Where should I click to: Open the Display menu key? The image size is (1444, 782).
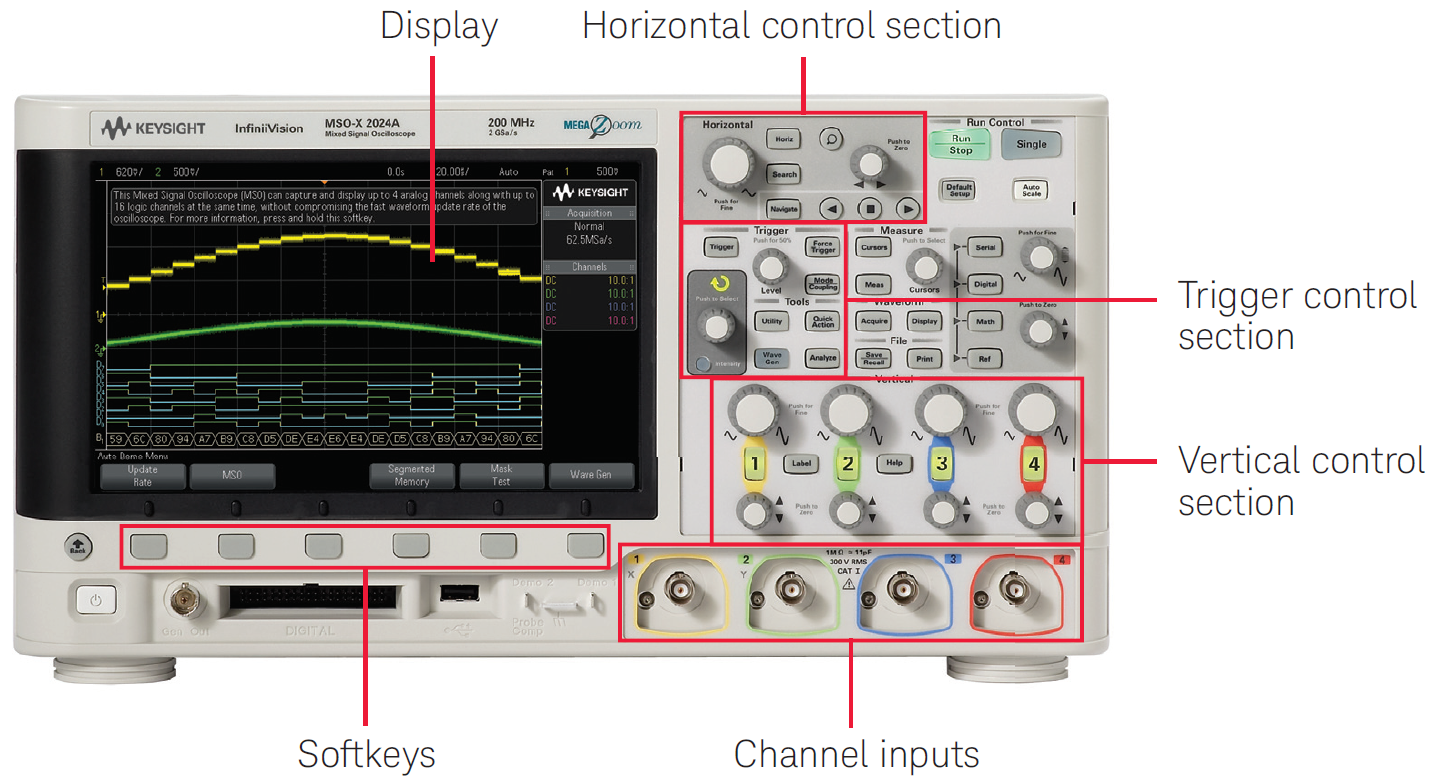(924, 321)
